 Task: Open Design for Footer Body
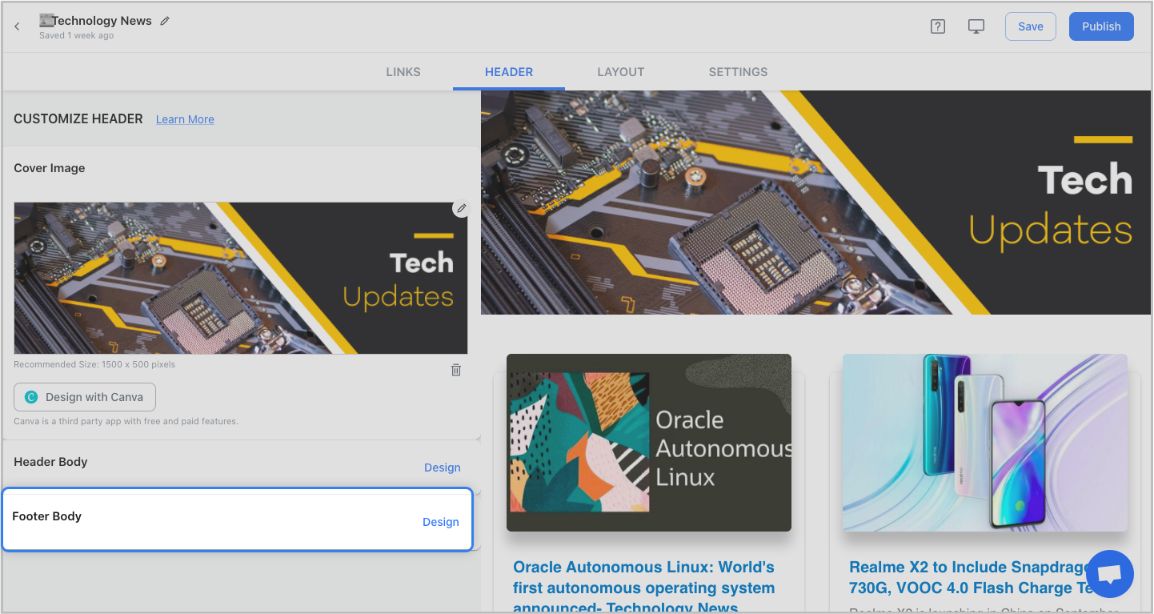[x=440, y=522]
